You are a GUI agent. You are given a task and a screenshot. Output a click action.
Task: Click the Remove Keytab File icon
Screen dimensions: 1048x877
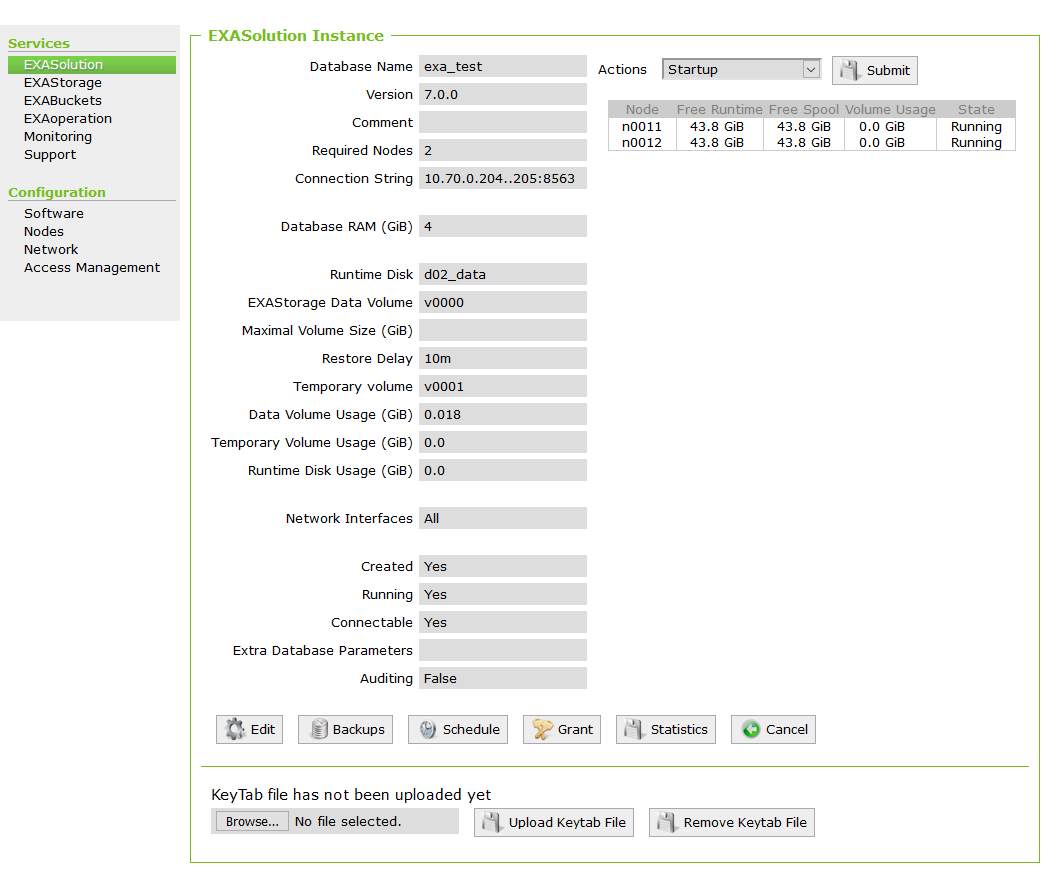click(x=666, y=822)
